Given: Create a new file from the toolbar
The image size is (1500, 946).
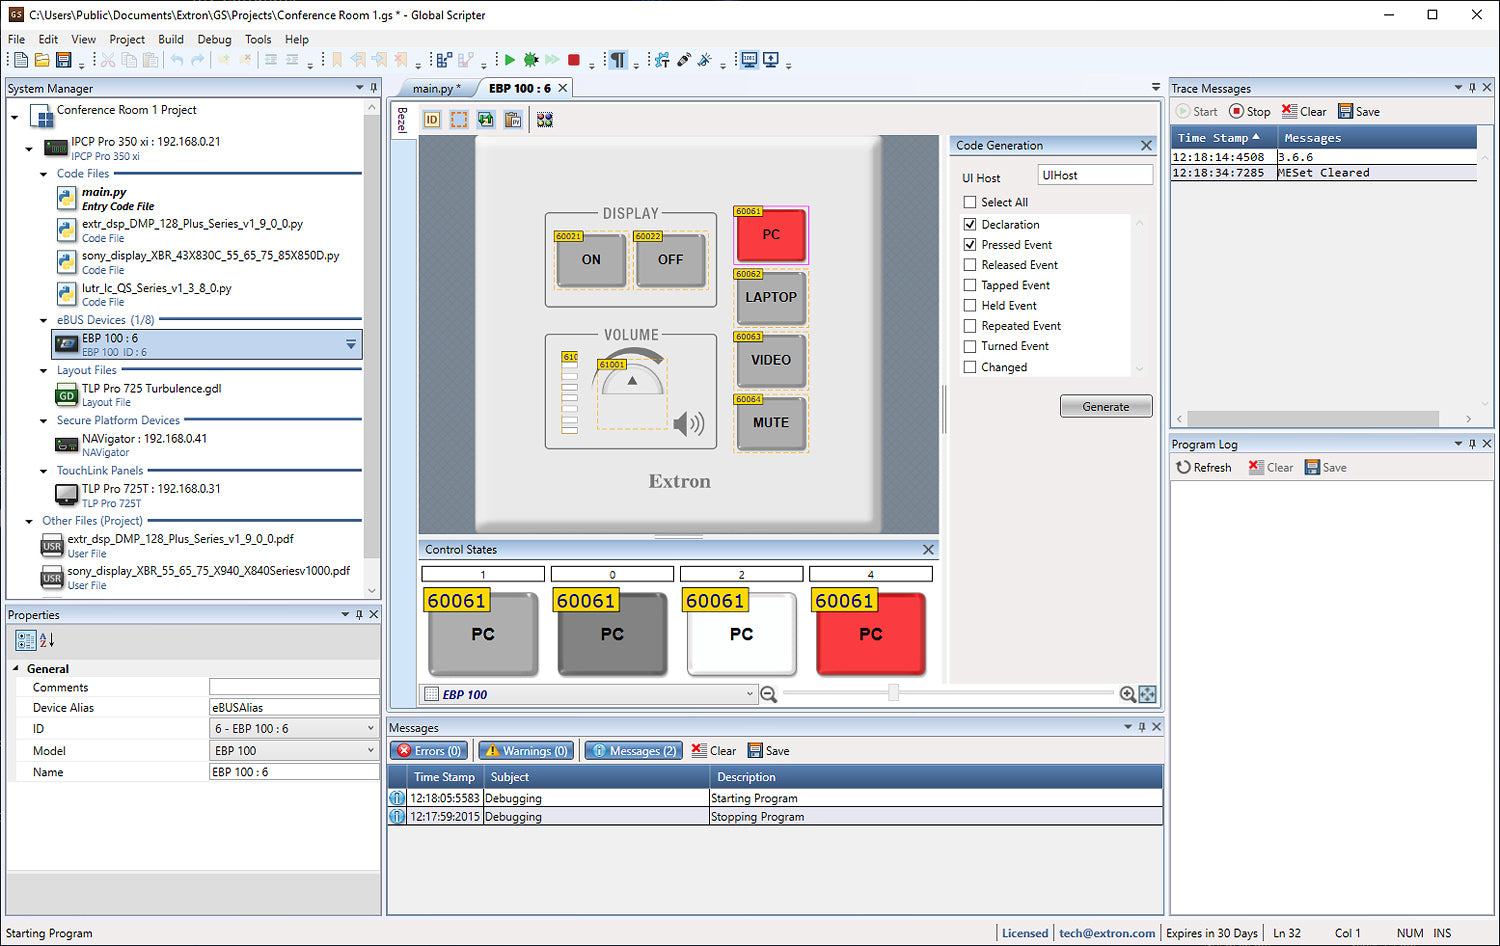Looking at the screenshot, I should click(x=21, y=60).
